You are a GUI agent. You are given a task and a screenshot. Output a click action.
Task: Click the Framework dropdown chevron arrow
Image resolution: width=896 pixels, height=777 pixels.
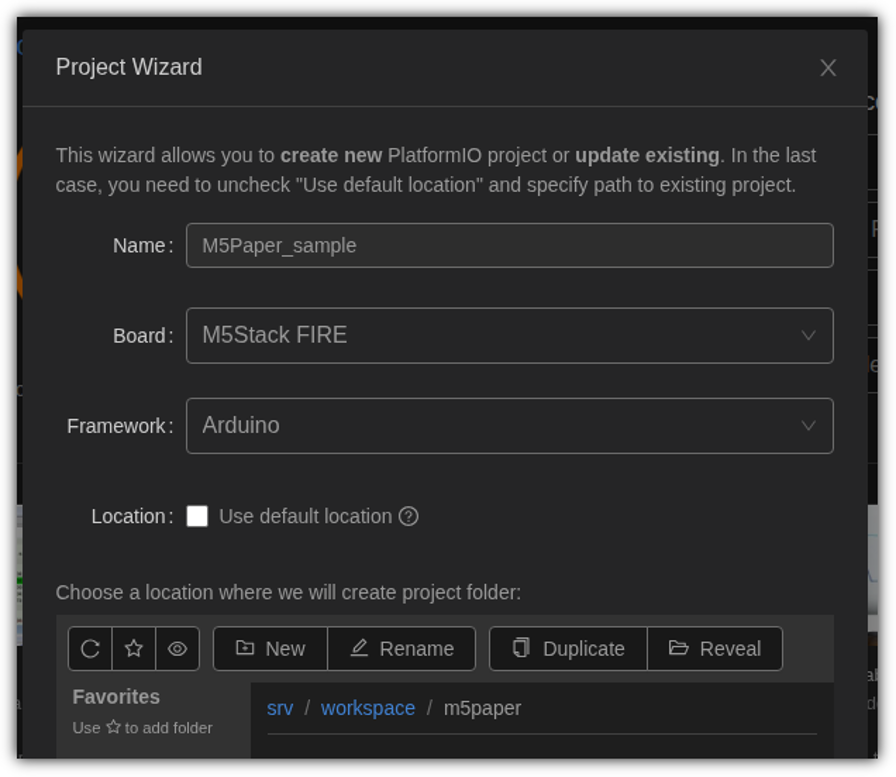tap(808, 426)
